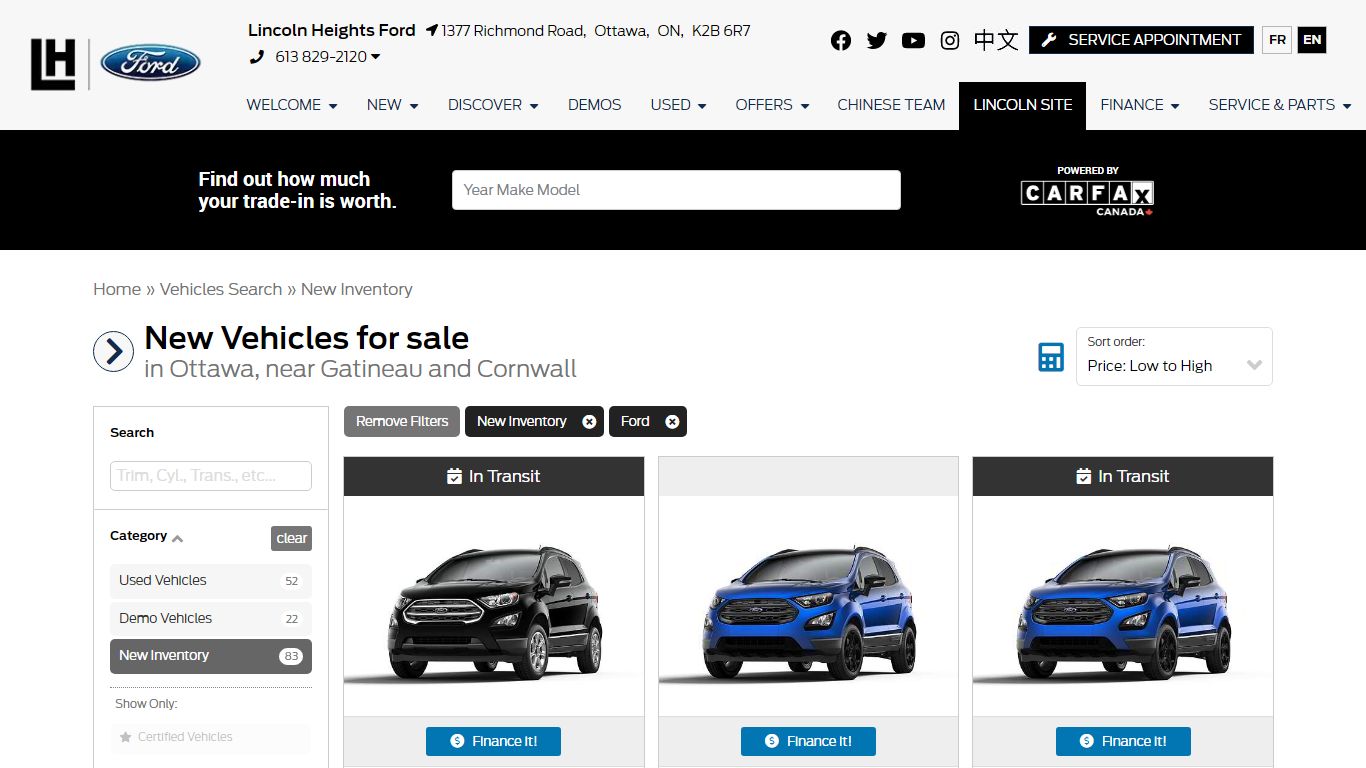The image size is (1366, 768).
Task: Open the Discover menu
Action: tap(493, 104)
